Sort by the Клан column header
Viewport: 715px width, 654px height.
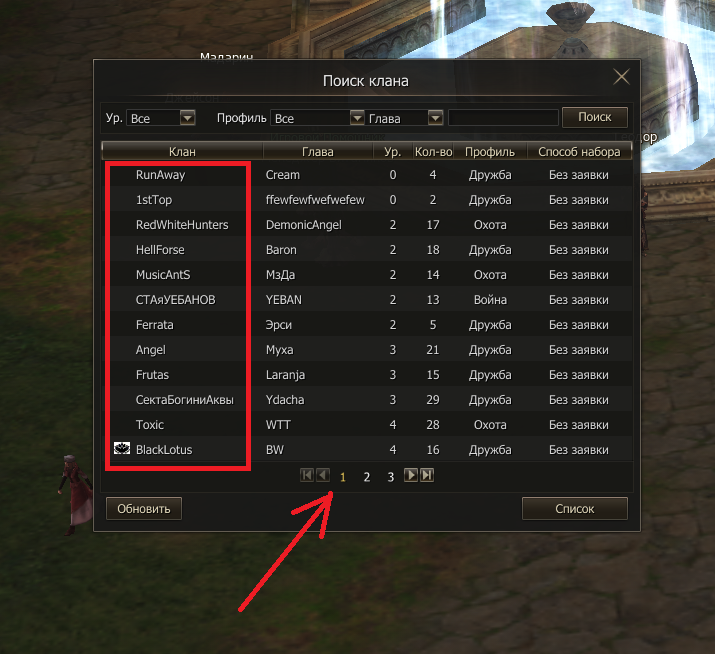(x=182, y=151)
